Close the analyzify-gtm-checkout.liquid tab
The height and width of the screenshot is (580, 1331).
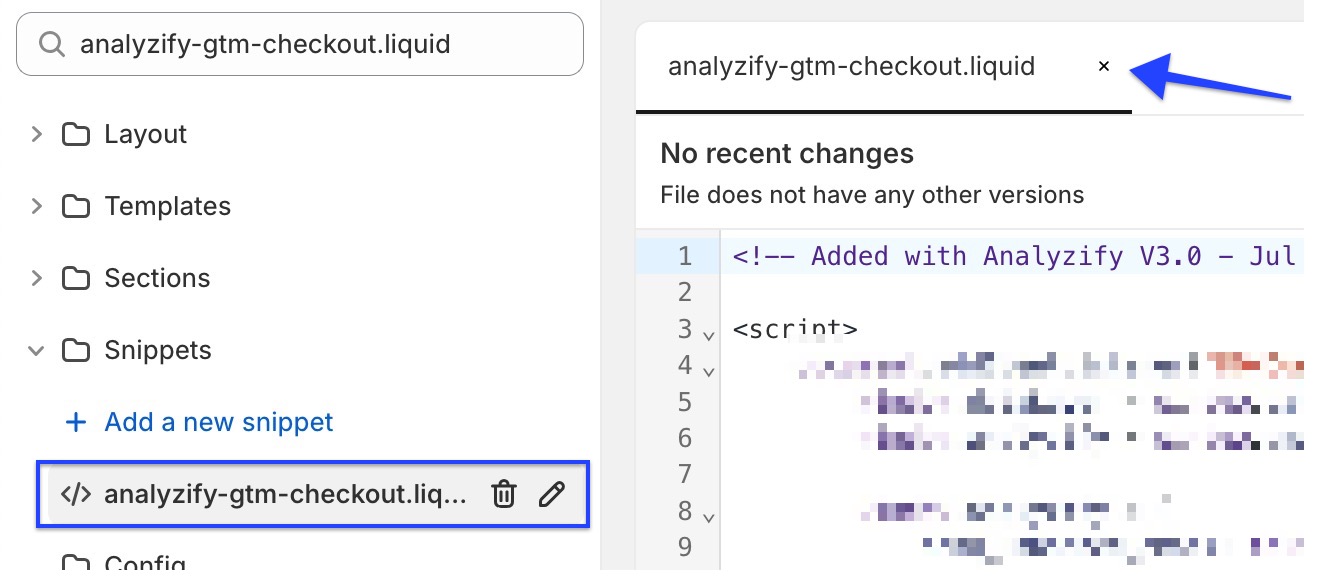coord(1104,67)
